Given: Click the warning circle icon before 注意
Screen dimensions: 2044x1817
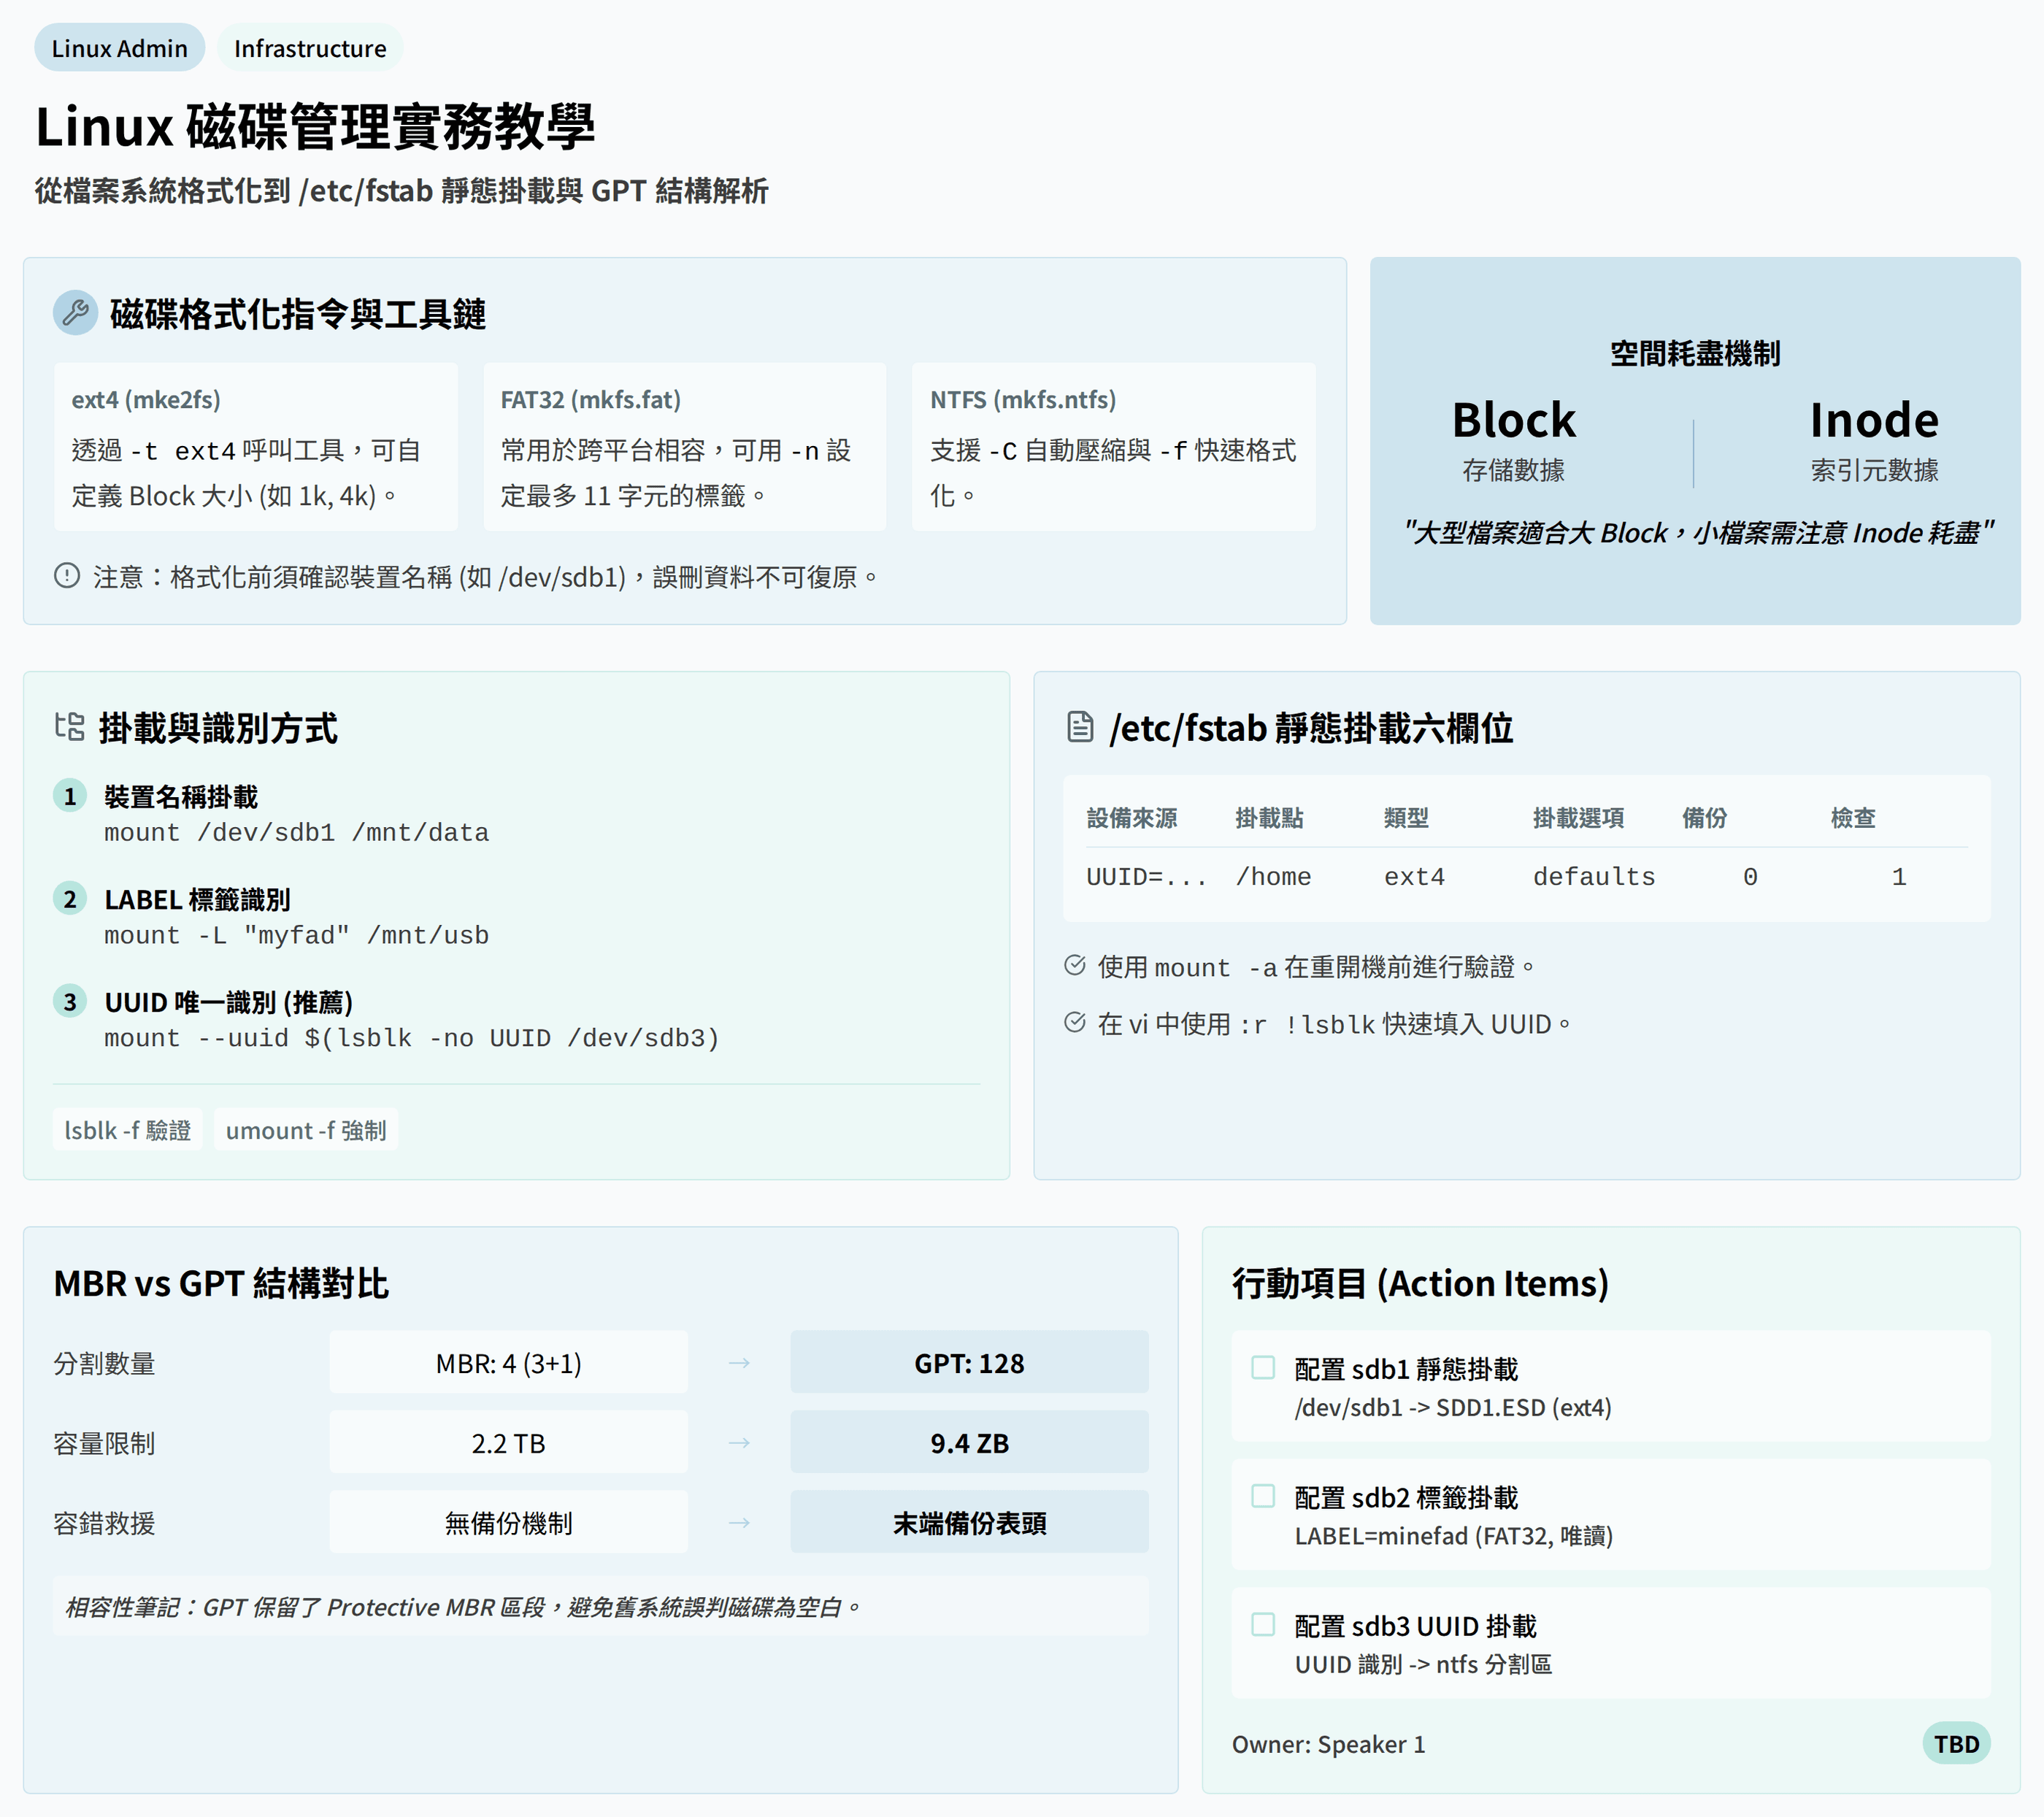Looking at the screenshot, I should [x=67, y=576].
